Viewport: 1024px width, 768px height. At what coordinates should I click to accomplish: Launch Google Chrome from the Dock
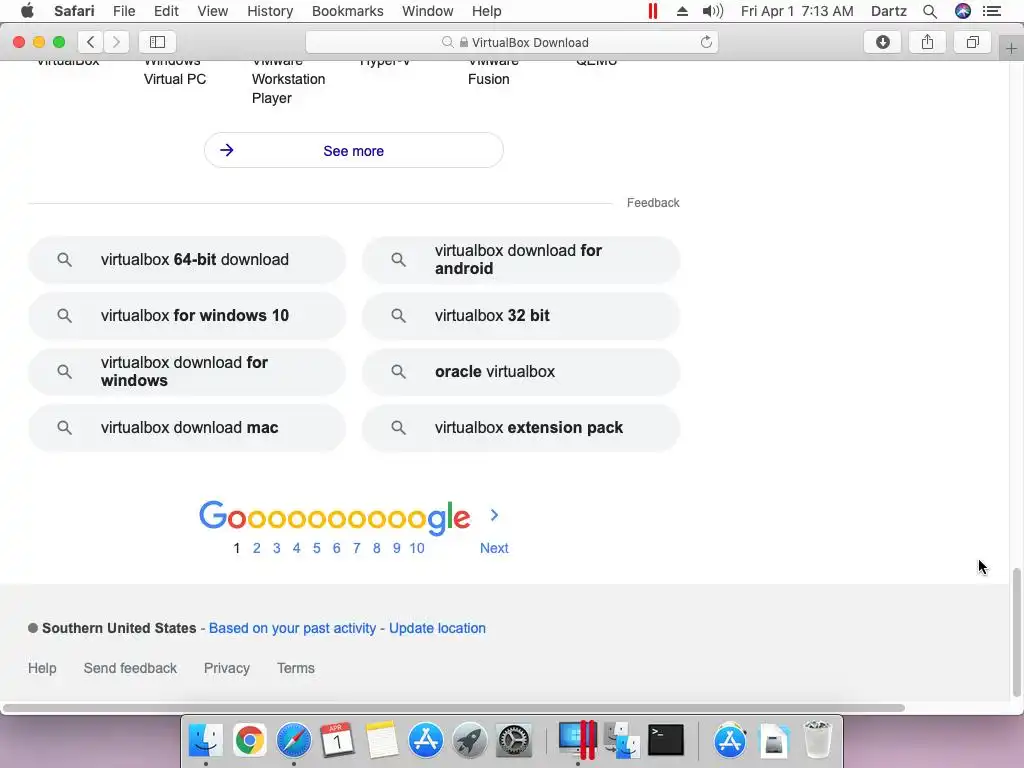[249, 740]
